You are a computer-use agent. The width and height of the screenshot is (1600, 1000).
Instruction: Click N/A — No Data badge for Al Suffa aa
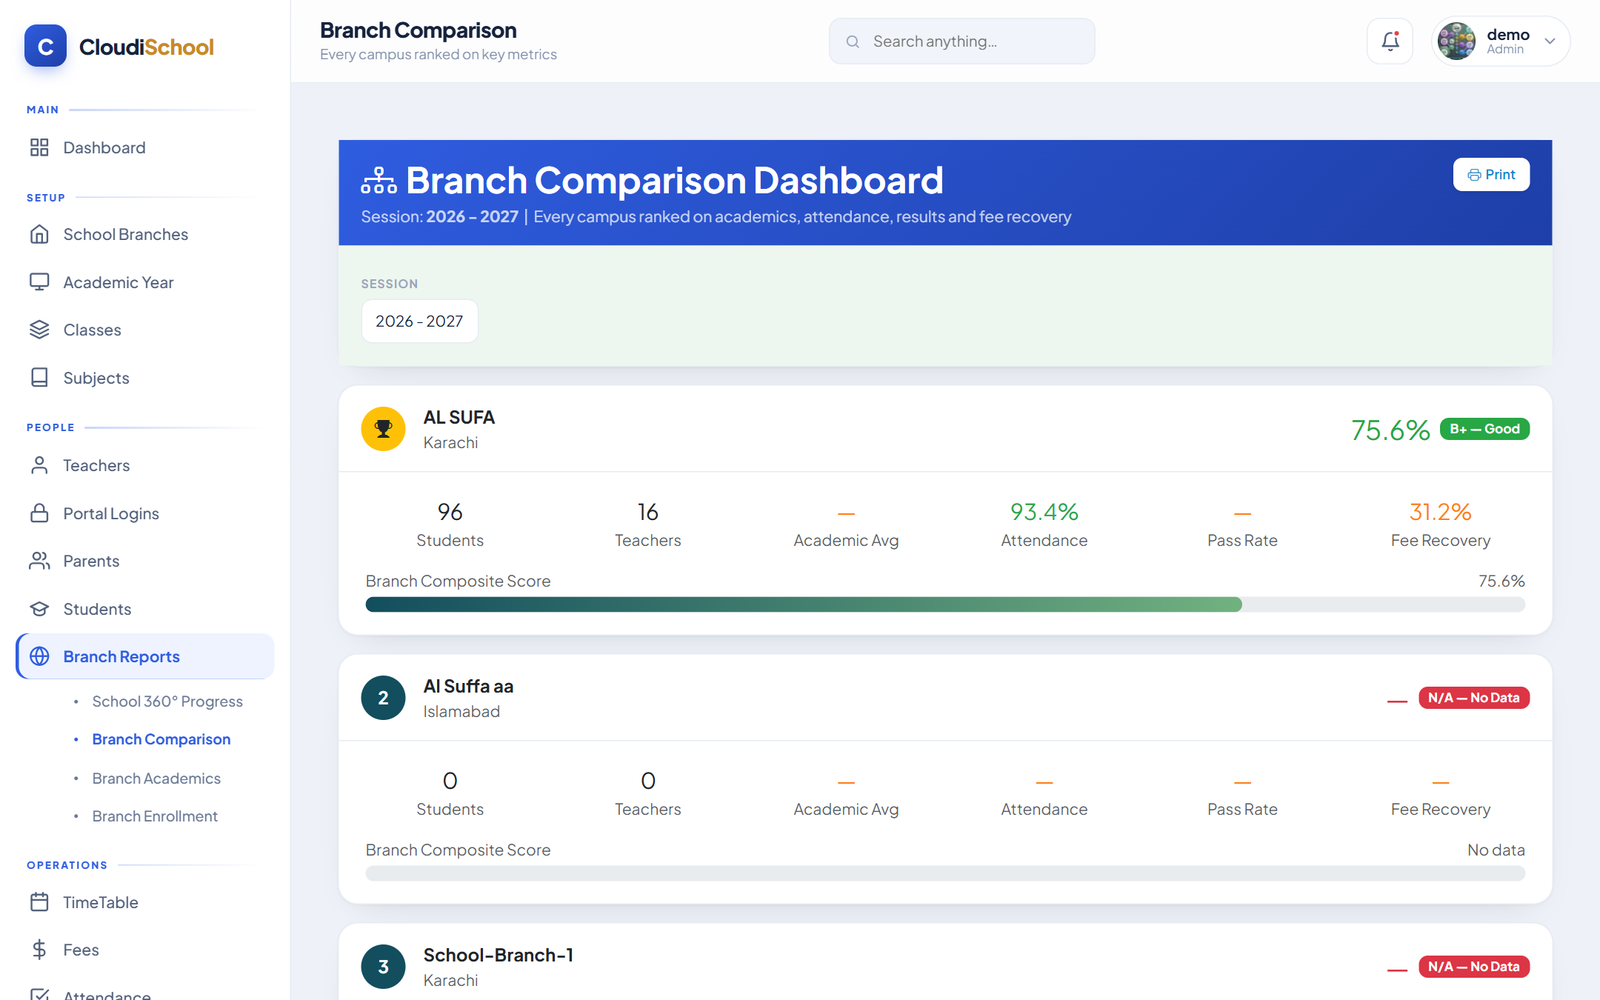tap(1474, 698)
